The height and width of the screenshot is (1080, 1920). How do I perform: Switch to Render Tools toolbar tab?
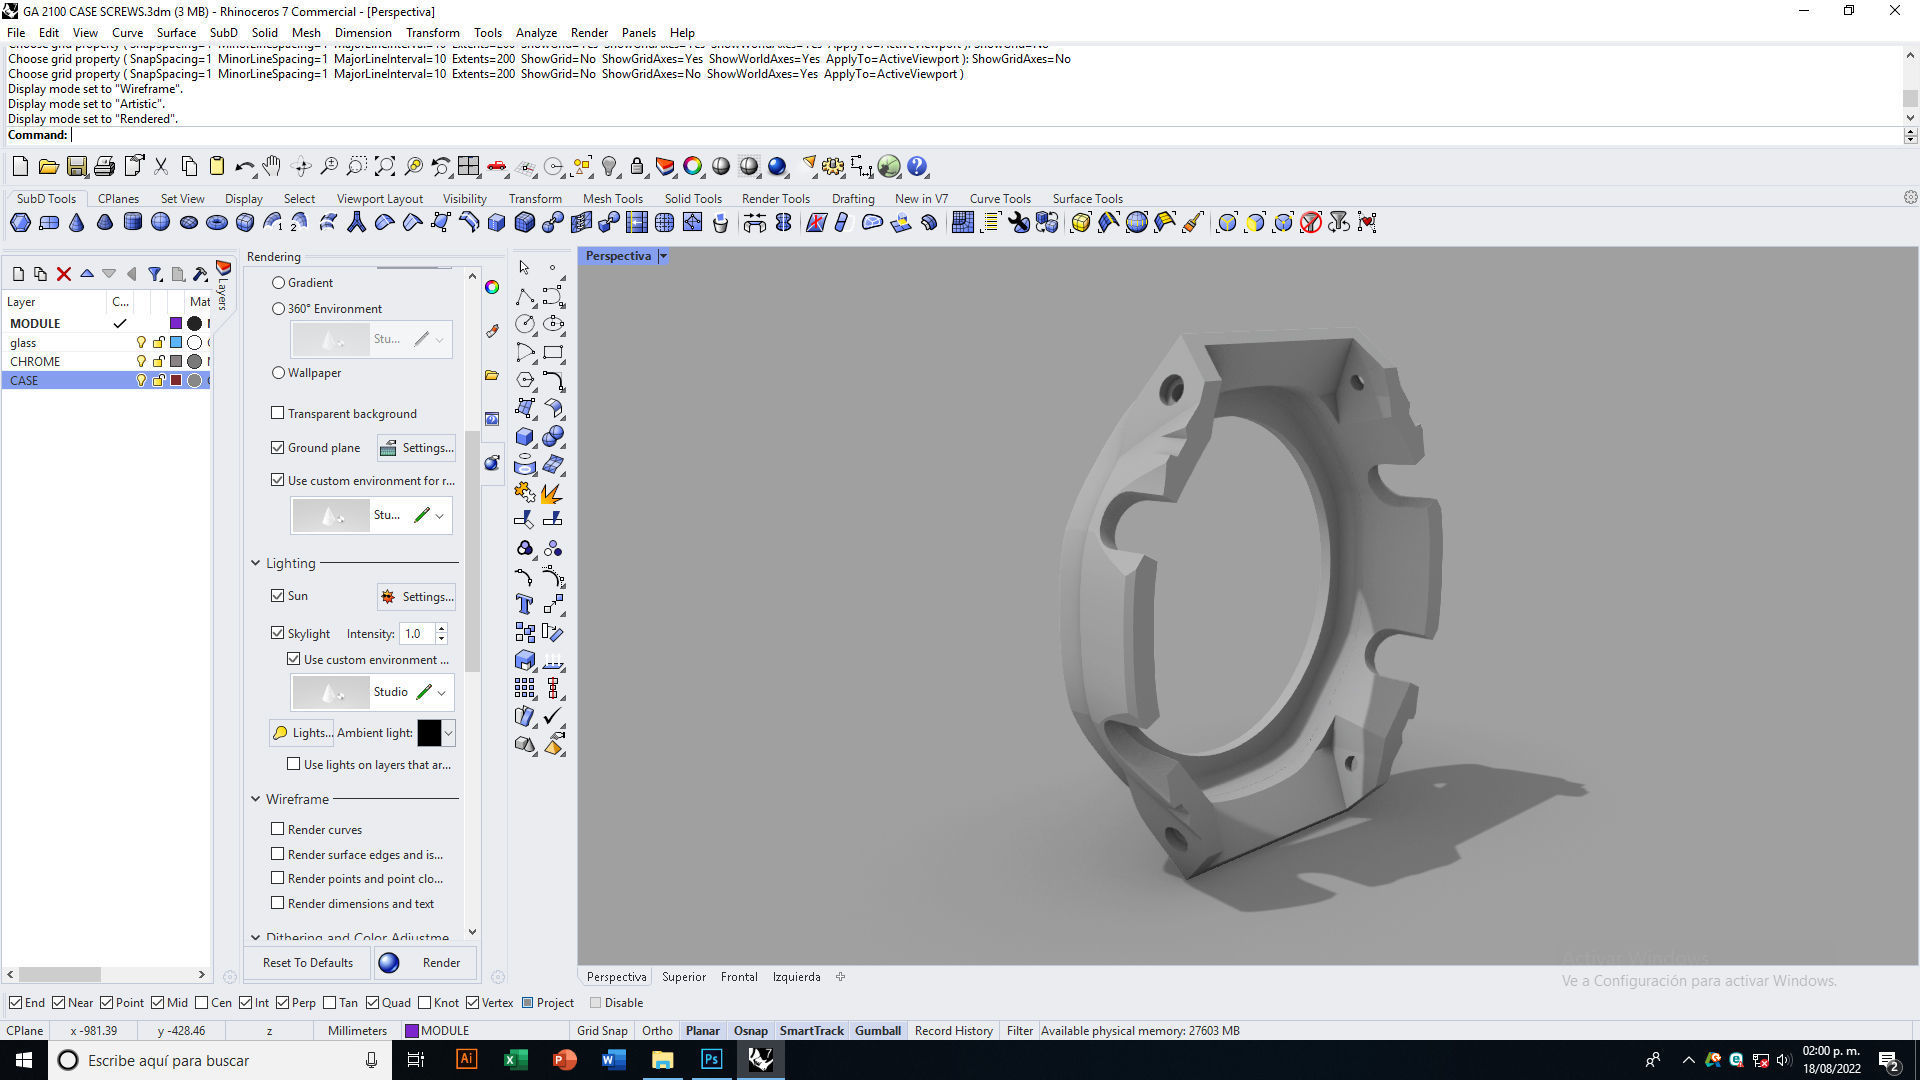coord(775,198)
